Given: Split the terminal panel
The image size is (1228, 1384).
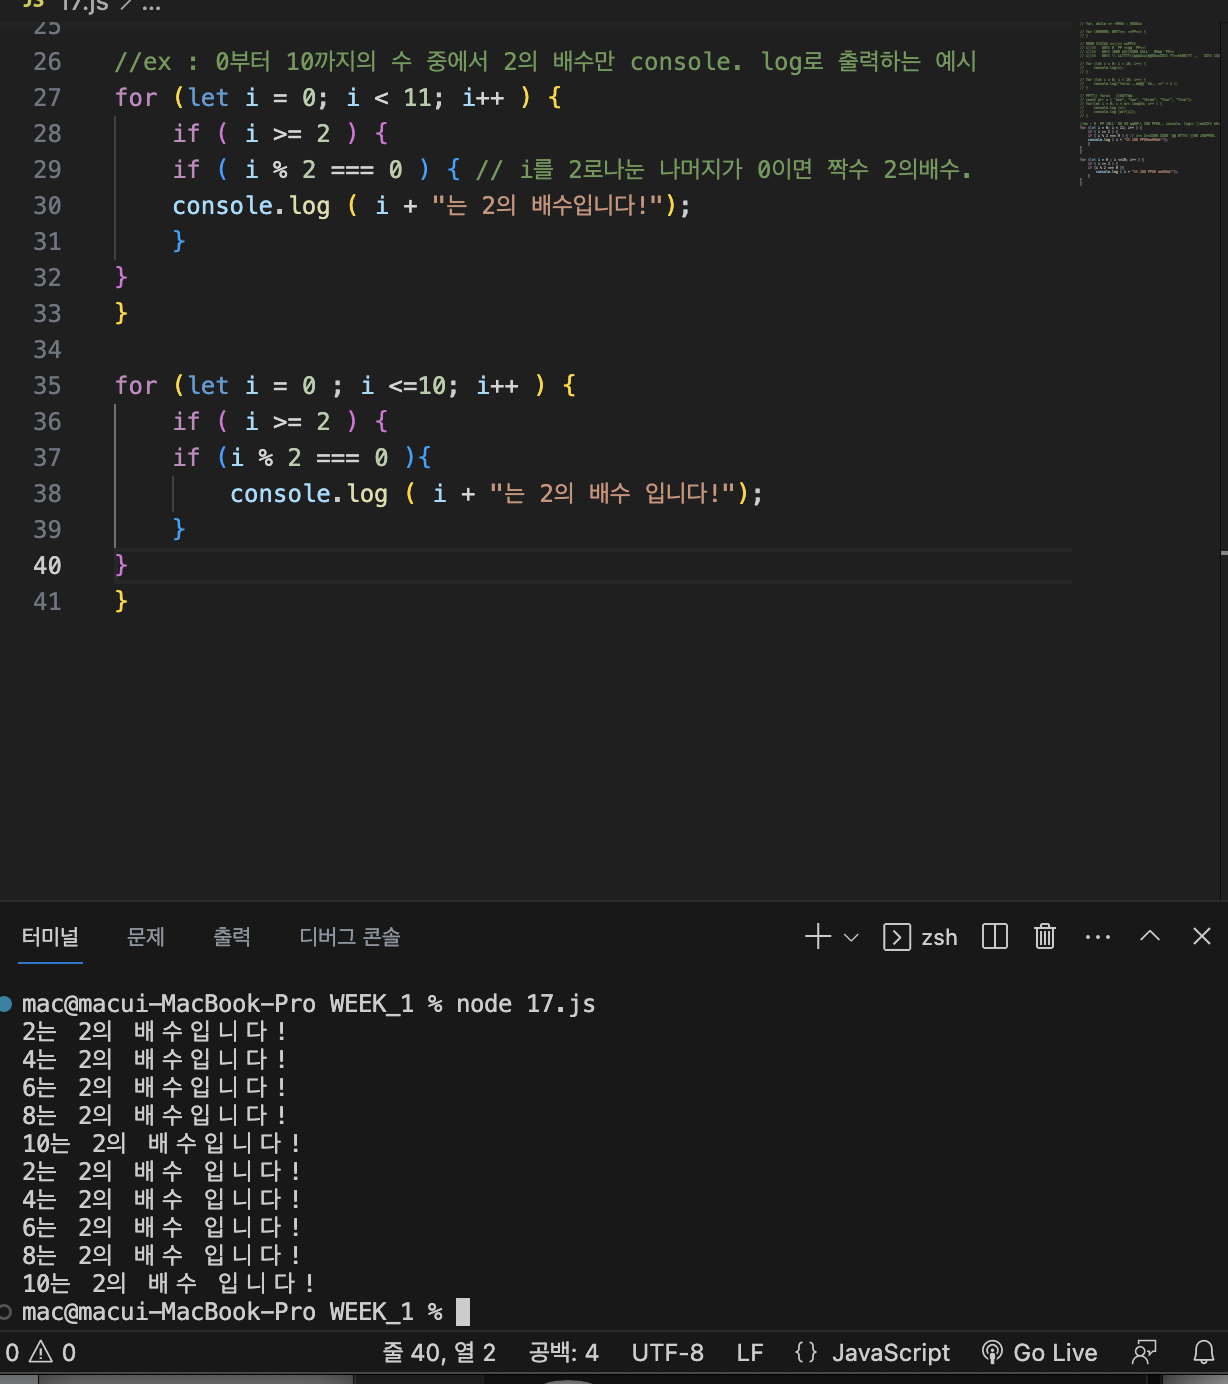Looking at the screenshot, I should click(x=995, y=937).
